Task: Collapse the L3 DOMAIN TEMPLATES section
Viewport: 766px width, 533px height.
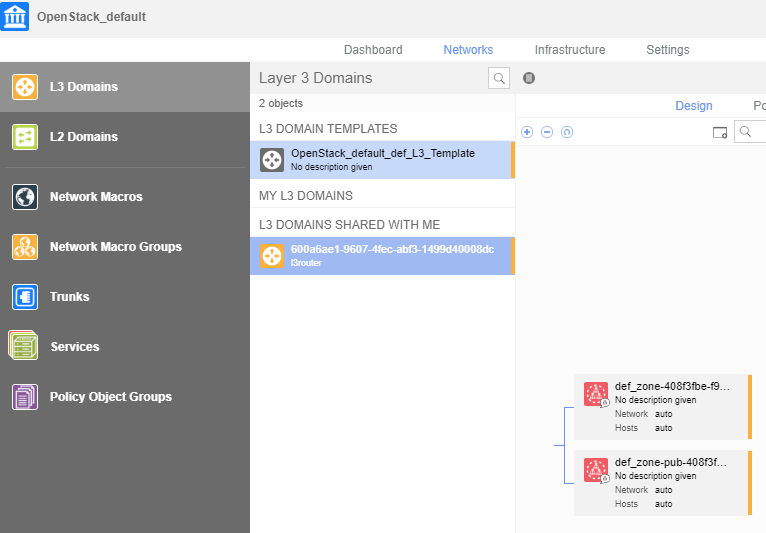Action: pyautogui.click(x=328, y=129)
